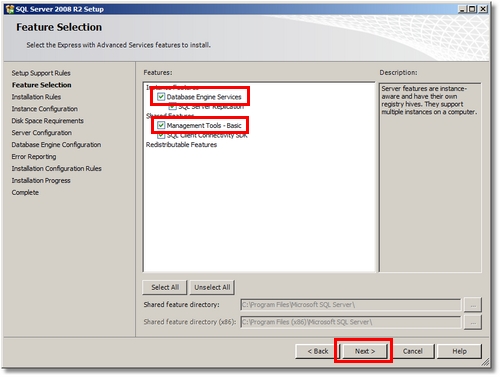Viewport: 500px width, 377px height.
Task: Select the Setup Support Rules step
Action: tap(41, 73)
